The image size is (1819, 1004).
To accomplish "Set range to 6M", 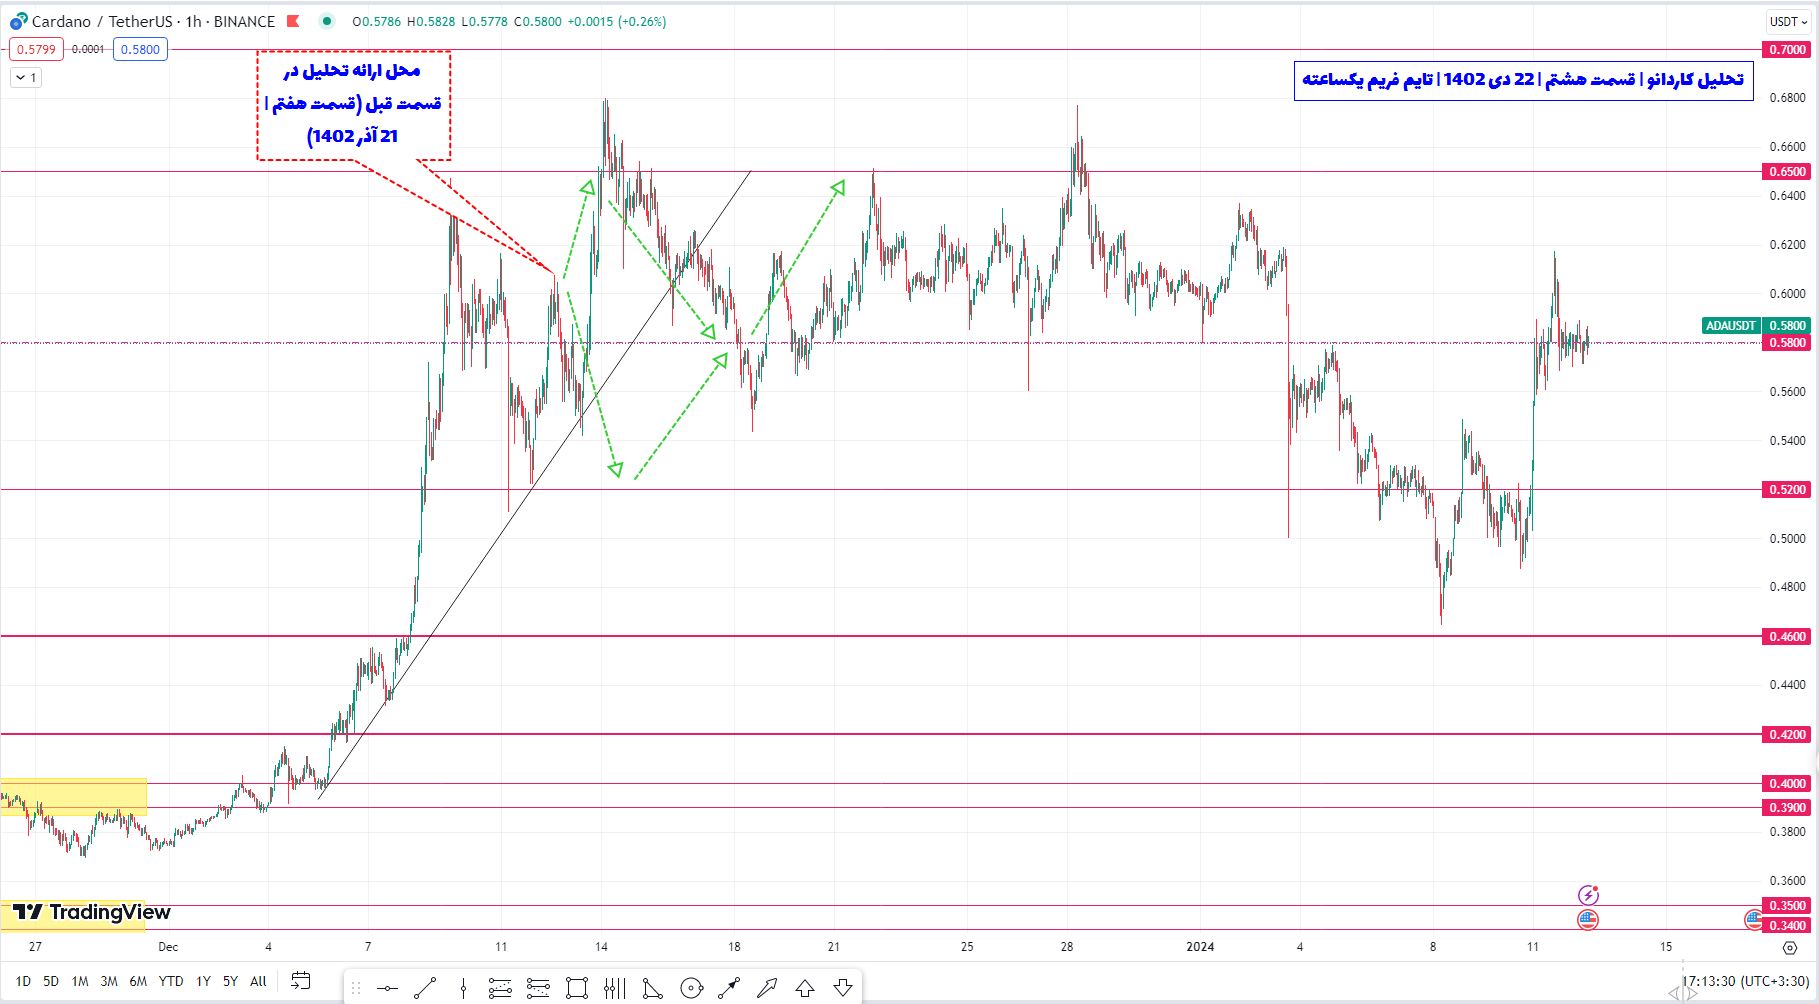I will (138, 981).
